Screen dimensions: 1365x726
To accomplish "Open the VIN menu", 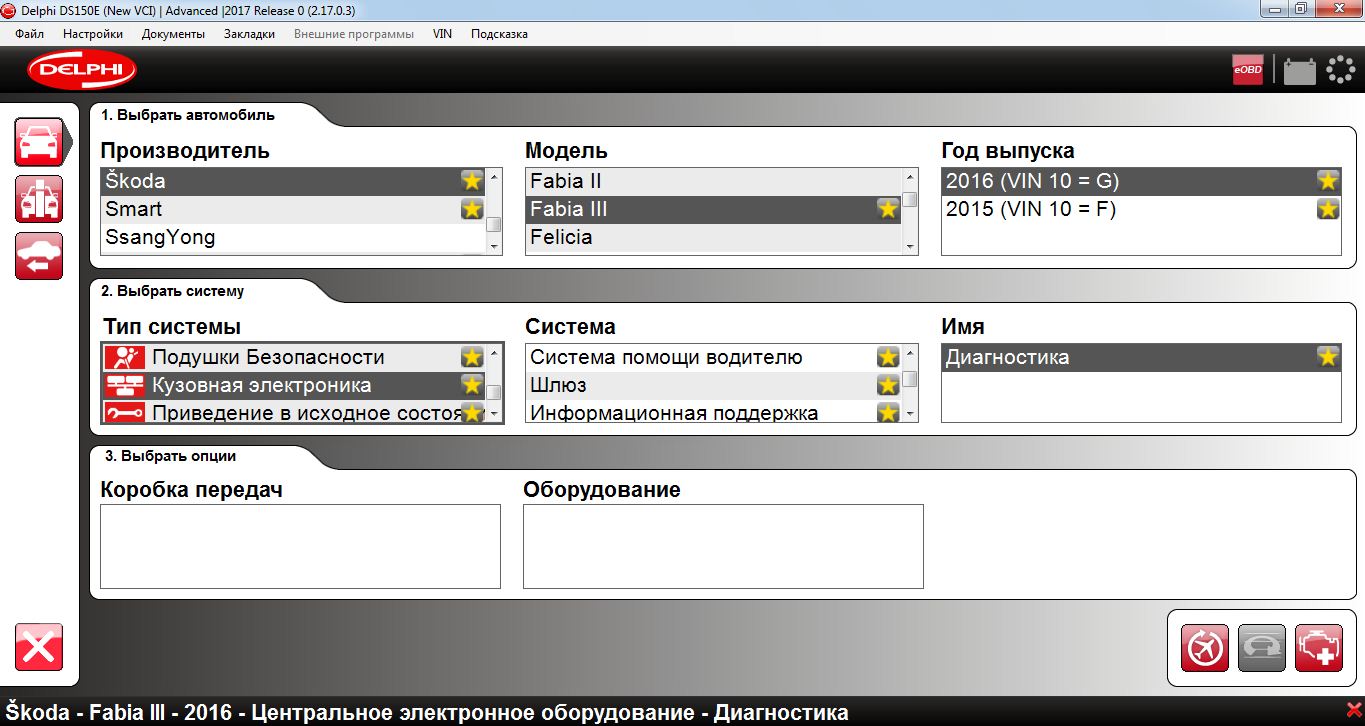I will coord(442,34).
